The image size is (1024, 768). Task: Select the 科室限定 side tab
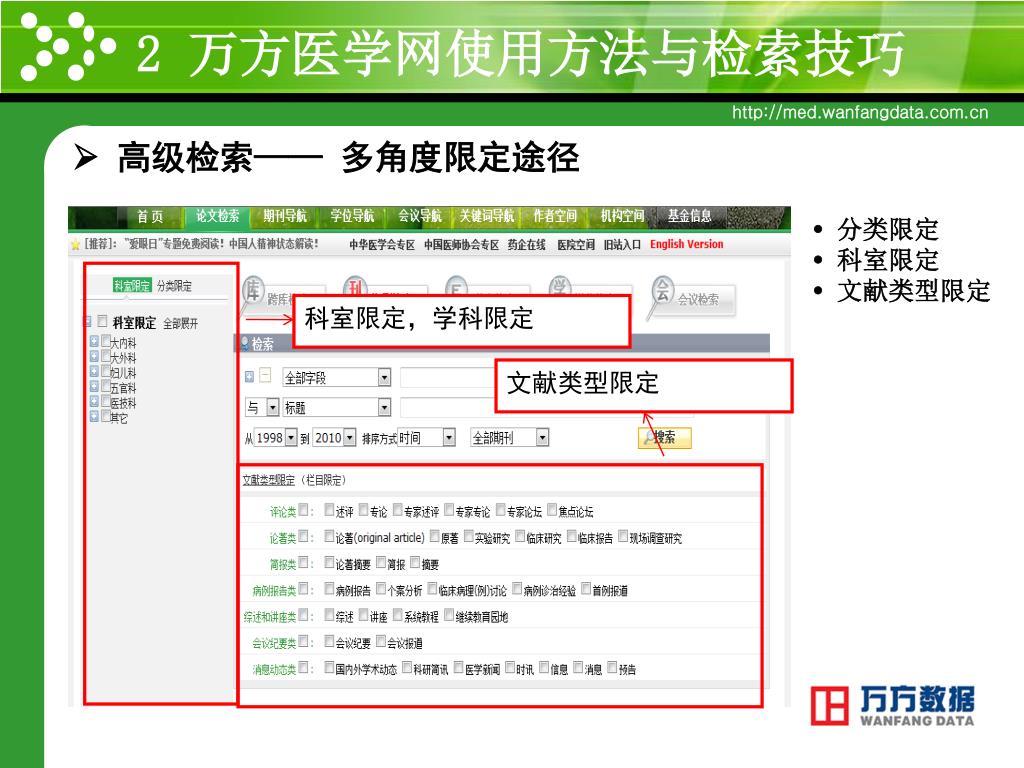point(132,286)
